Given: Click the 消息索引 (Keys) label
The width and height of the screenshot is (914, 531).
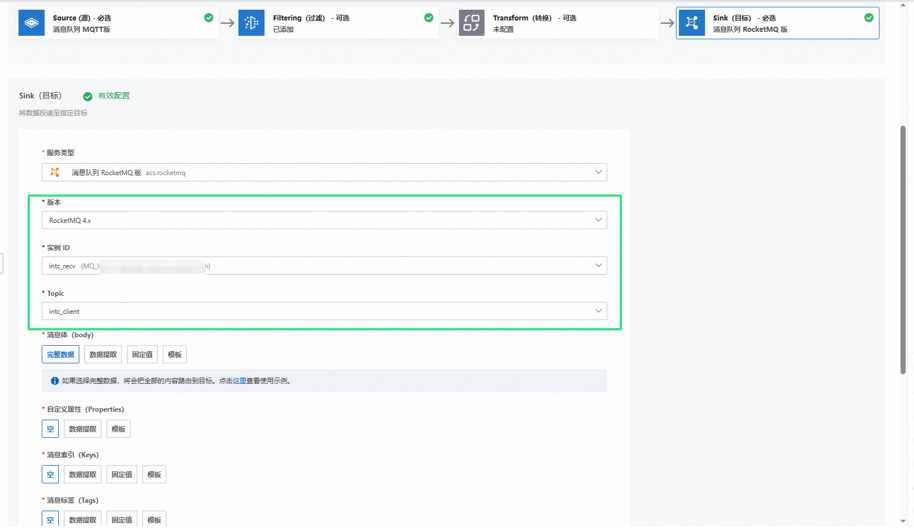Looking at the screenshot, I should point(73,455).
